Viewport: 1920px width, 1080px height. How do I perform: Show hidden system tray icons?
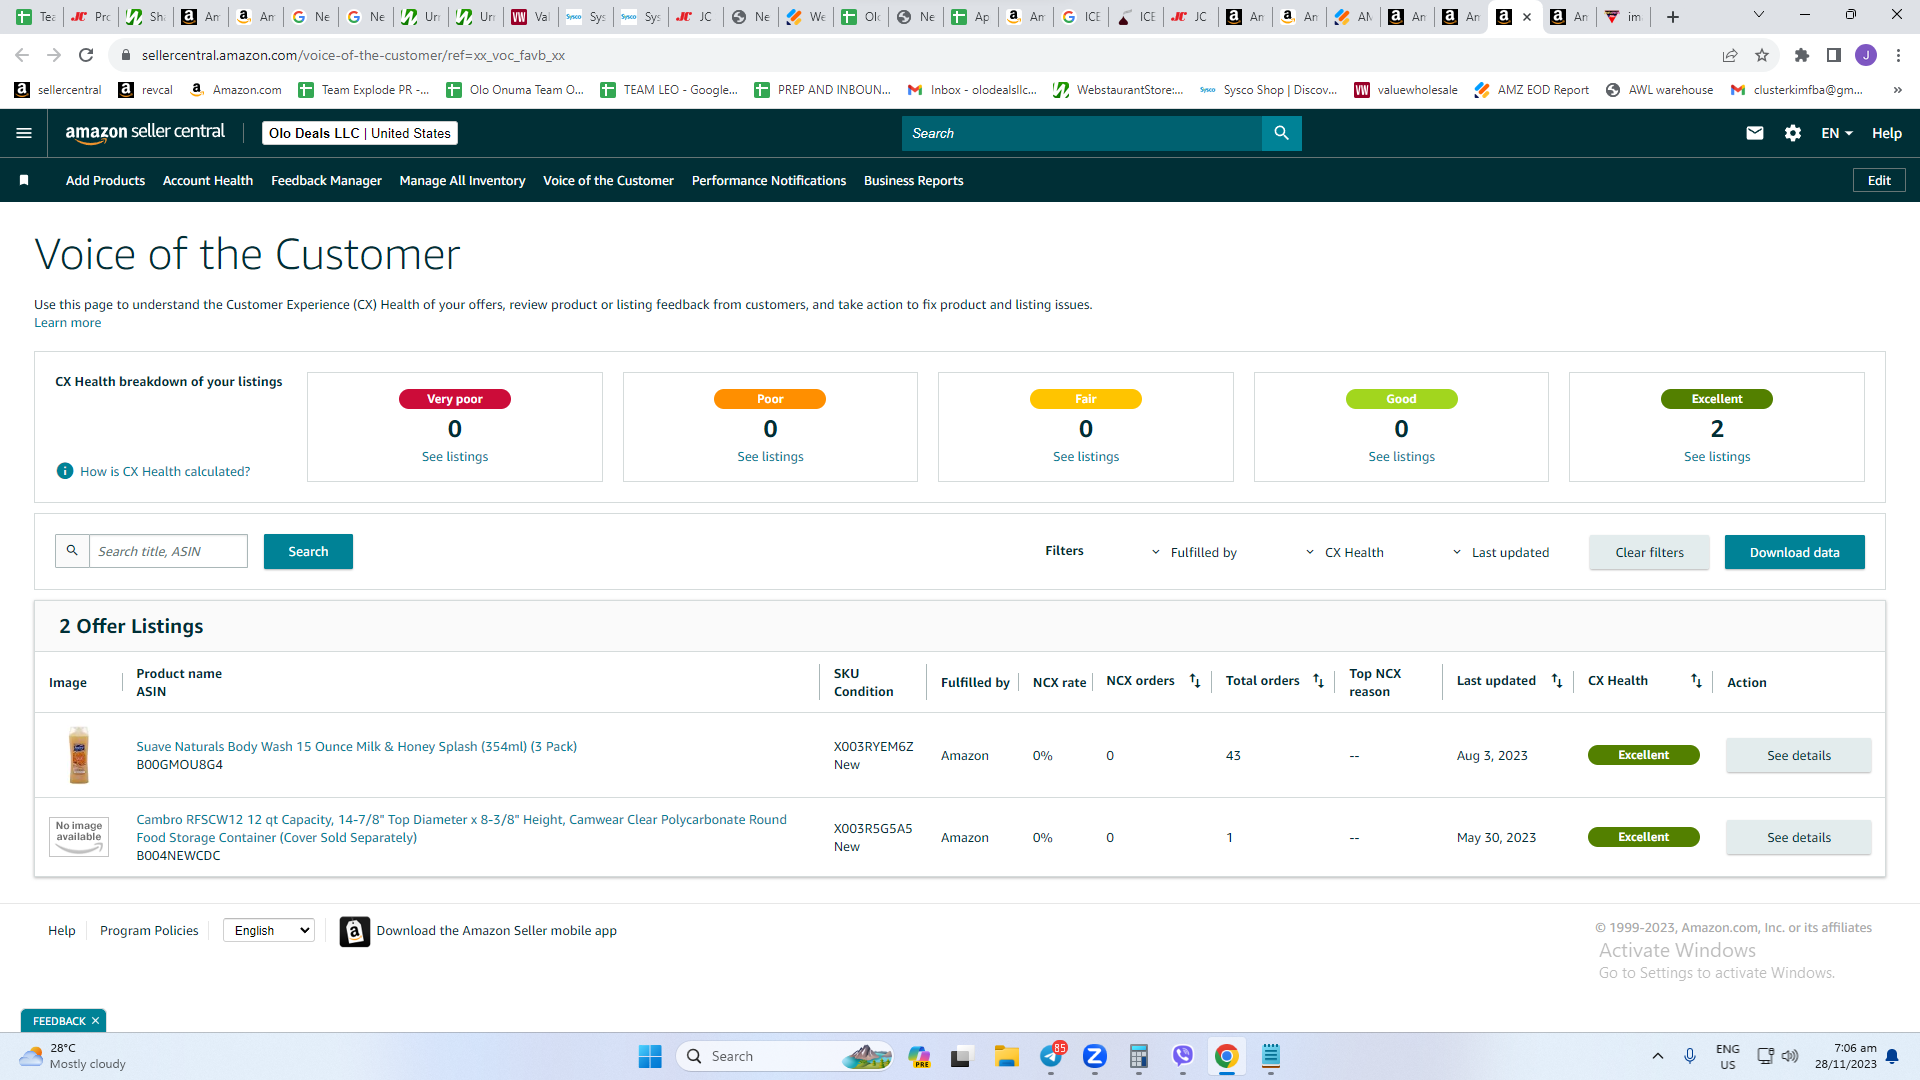click(x=1657, y=1056)
